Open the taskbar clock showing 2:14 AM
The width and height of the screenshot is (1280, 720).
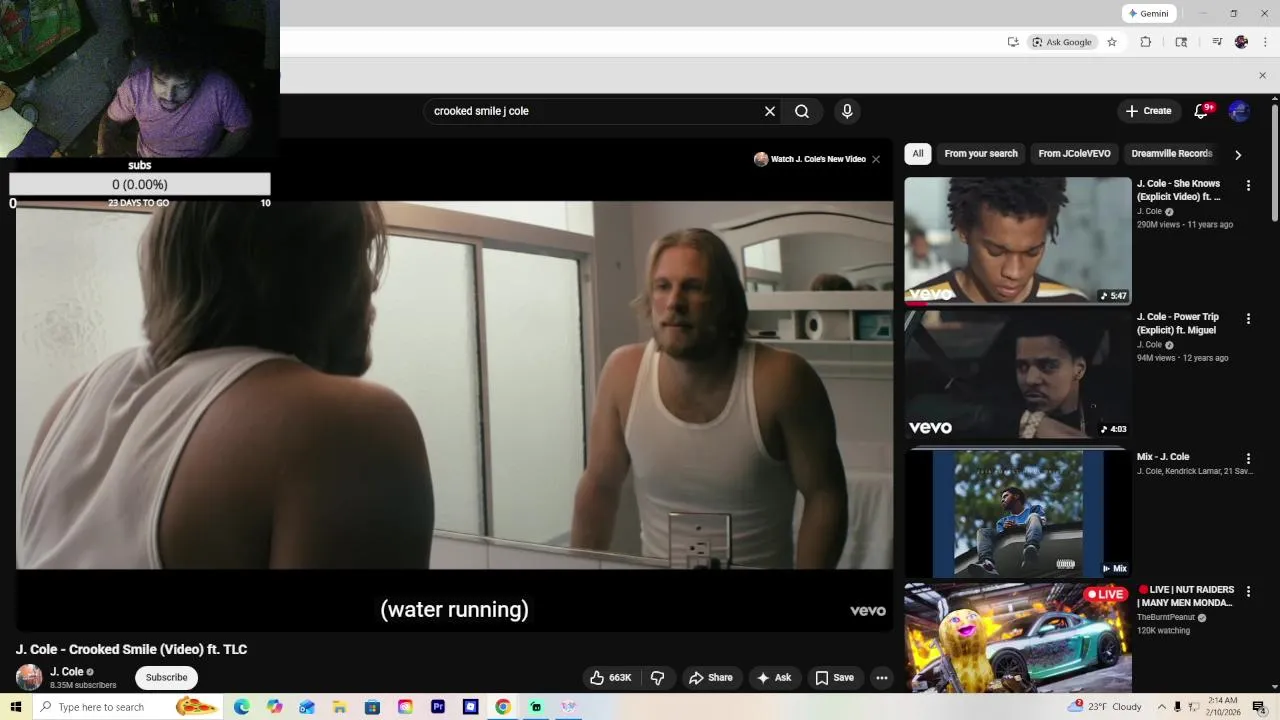(1223, 707)
